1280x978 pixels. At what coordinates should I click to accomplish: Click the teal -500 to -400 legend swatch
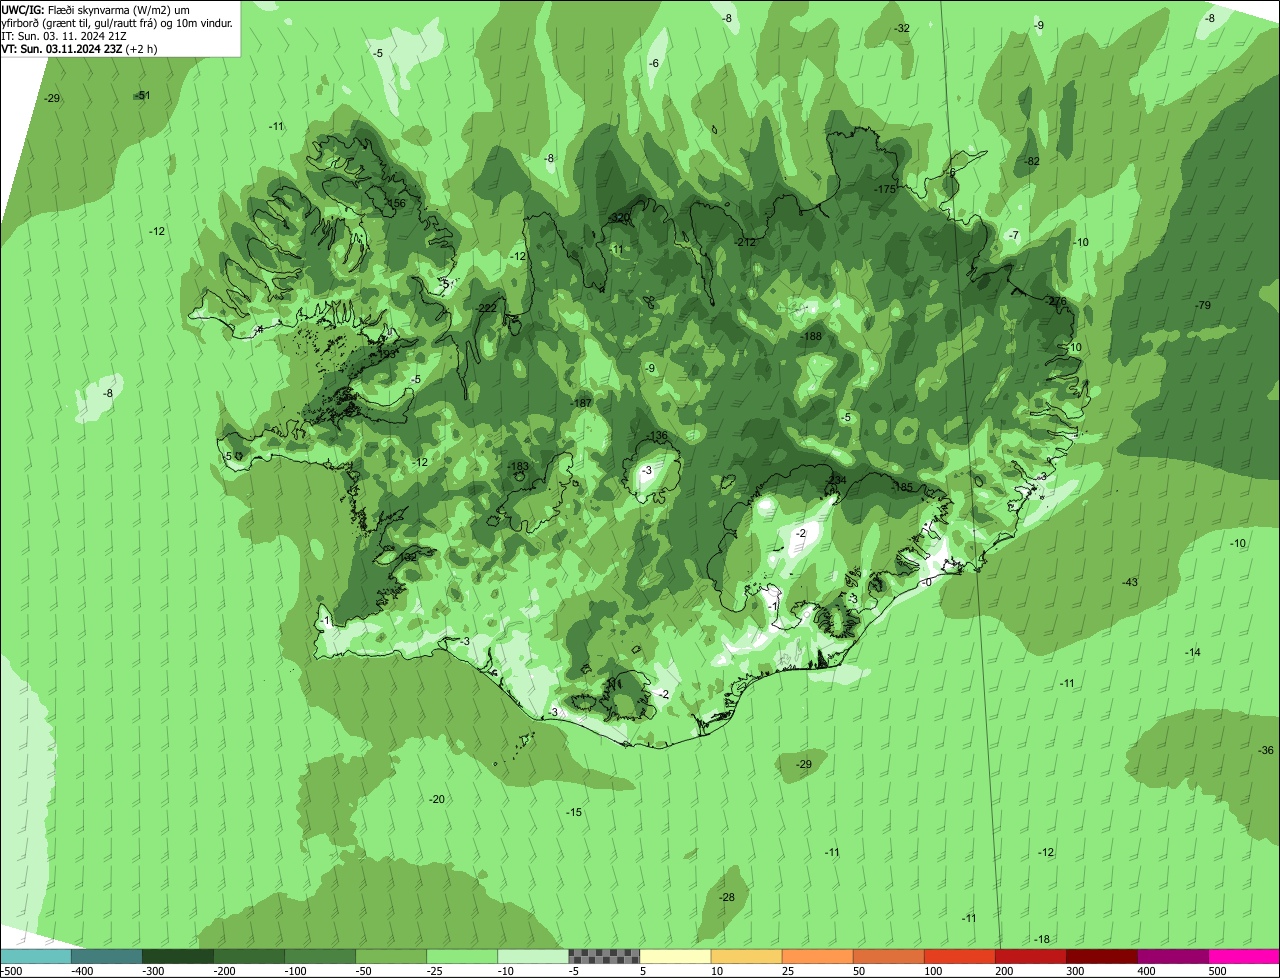[x=36, y=956]
